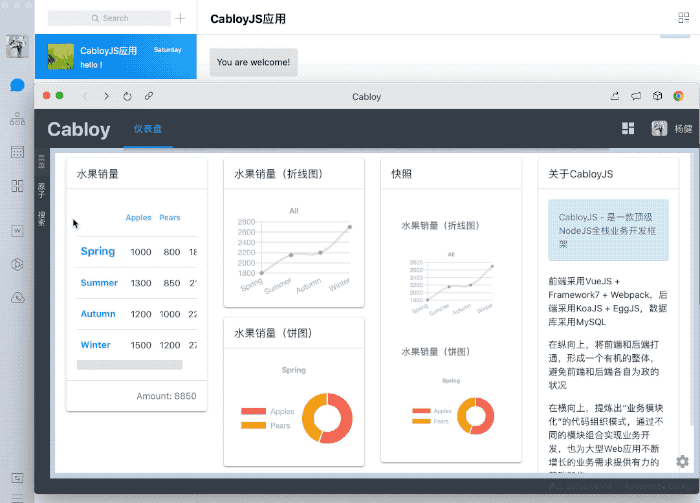Screen dimensions: 700x503
Task: Click the dashboard vertical scrollbar
Action: click(x=692, y=290)
